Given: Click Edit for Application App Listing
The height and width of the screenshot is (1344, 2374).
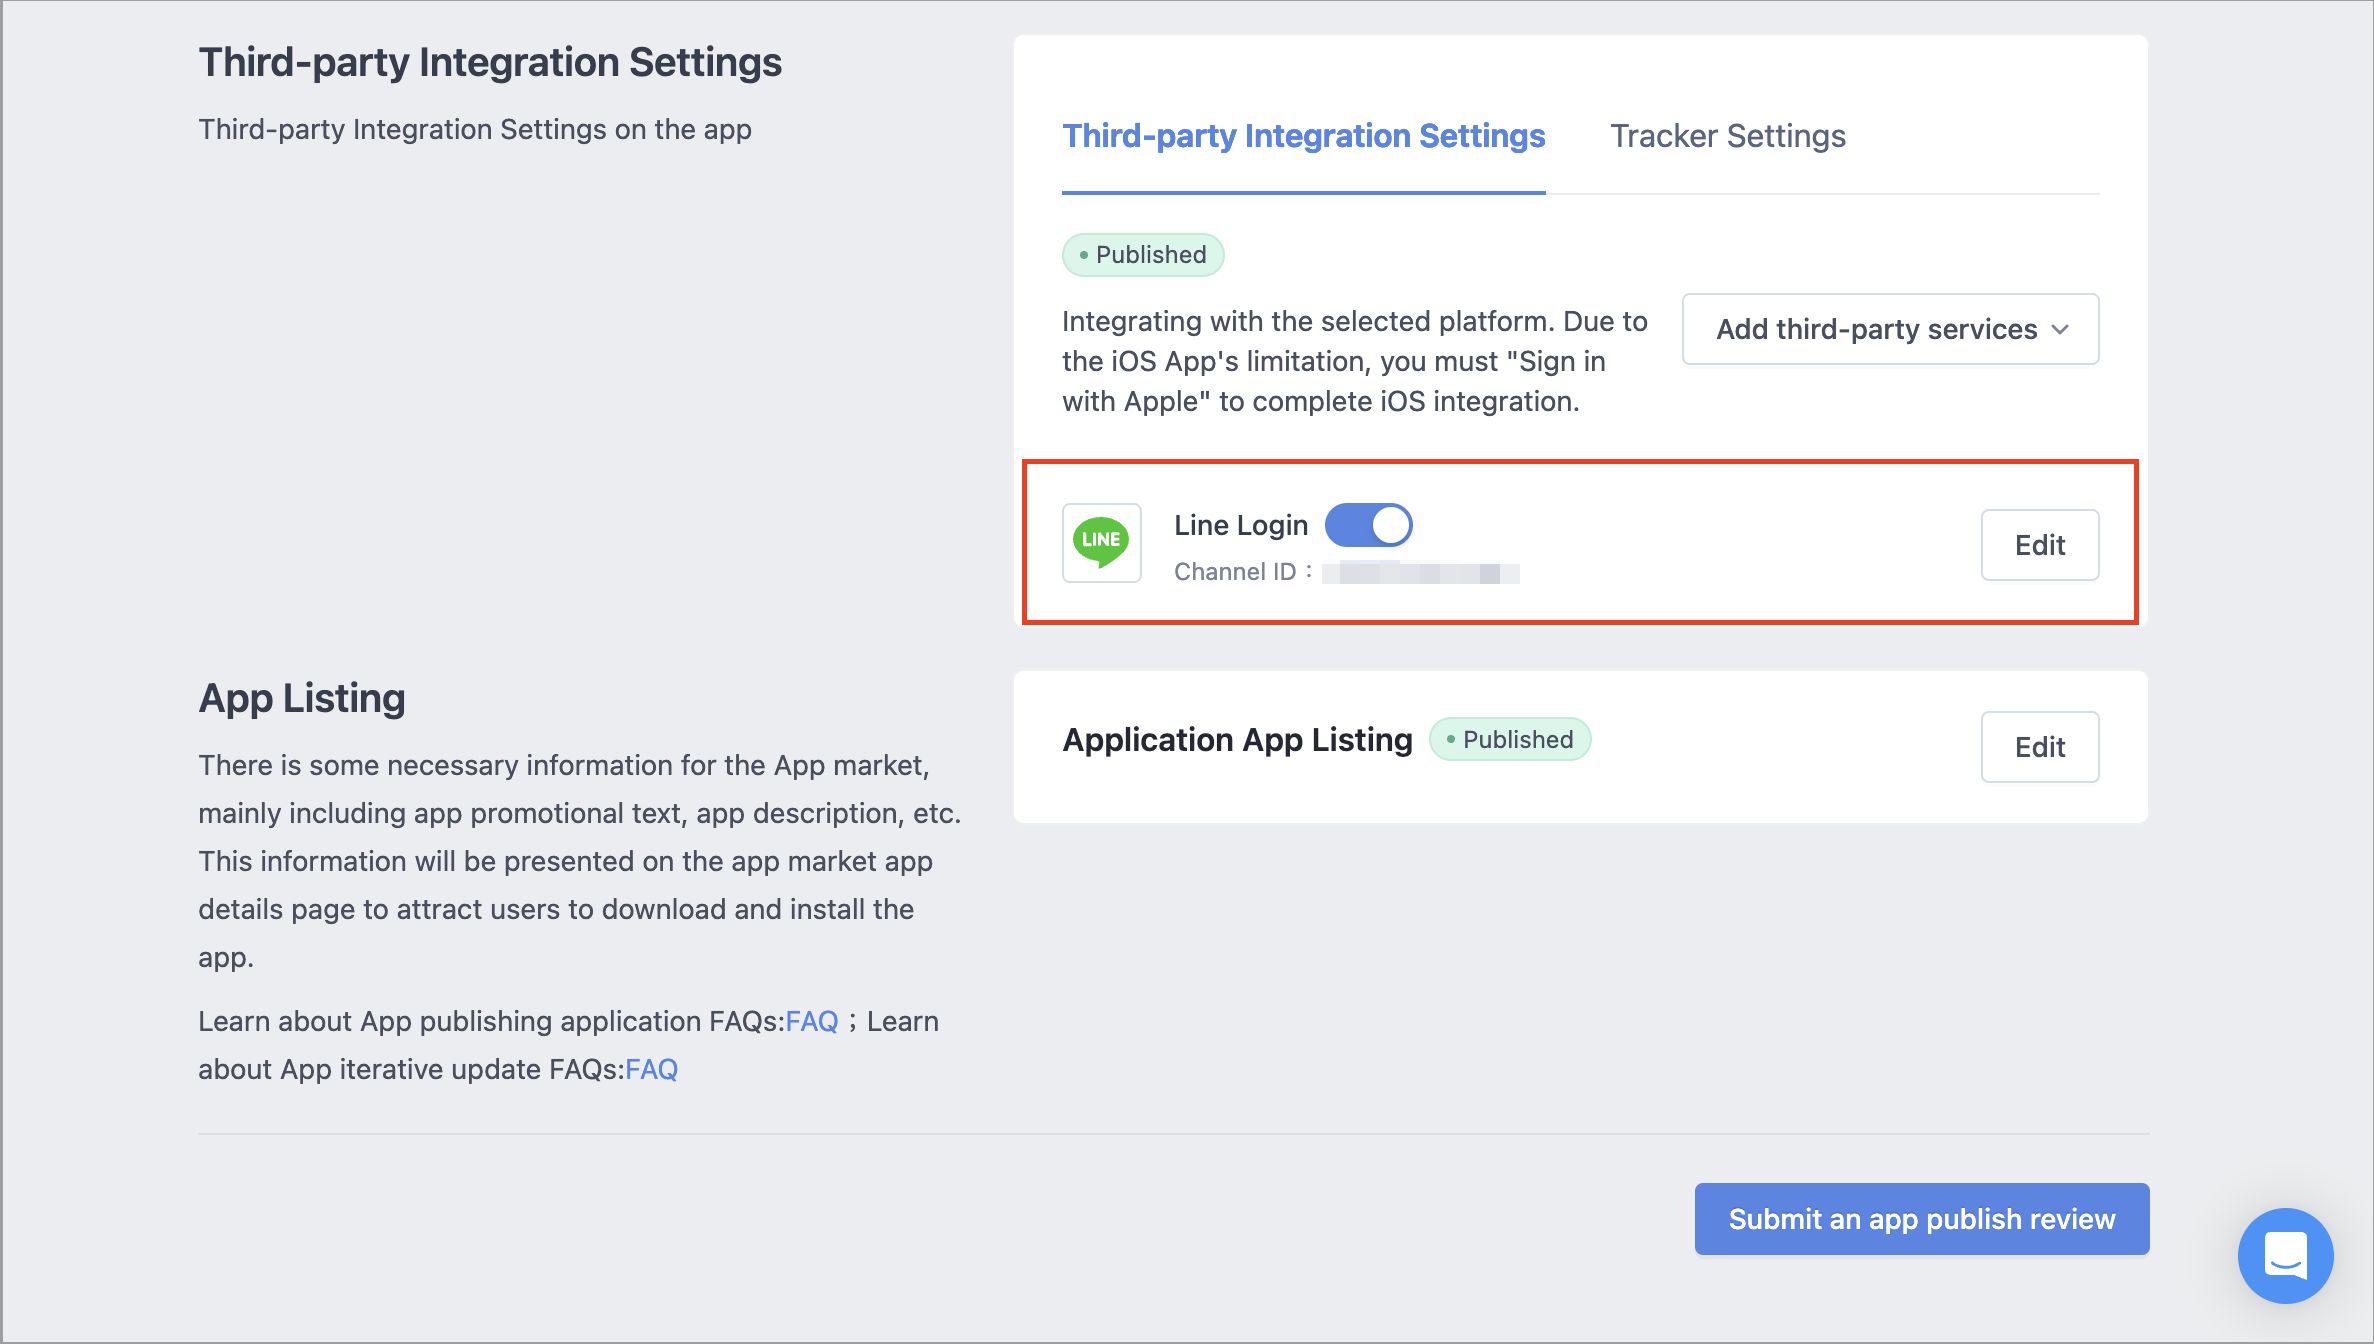Looking at the screenshot, I should coord(2040,747).
